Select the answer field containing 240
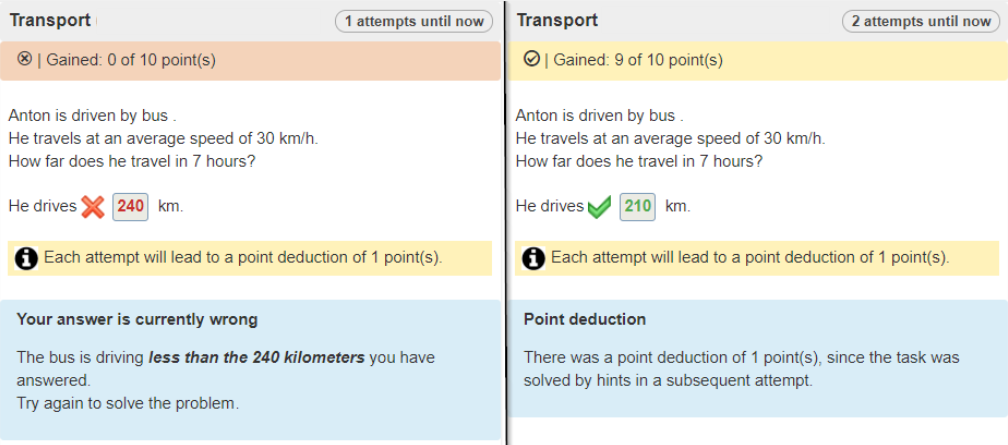The image size is (1008, 445). click(x=131, y=207)
